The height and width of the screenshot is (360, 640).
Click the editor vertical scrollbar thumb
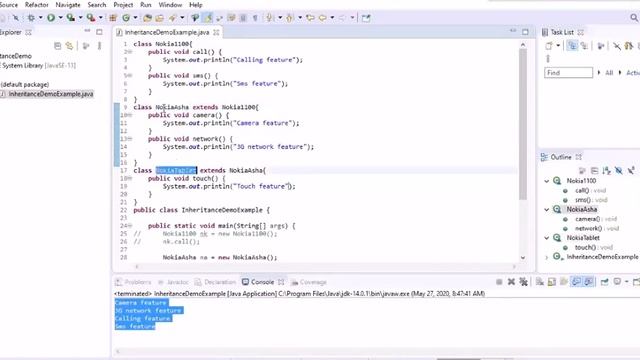coord(523,124)
